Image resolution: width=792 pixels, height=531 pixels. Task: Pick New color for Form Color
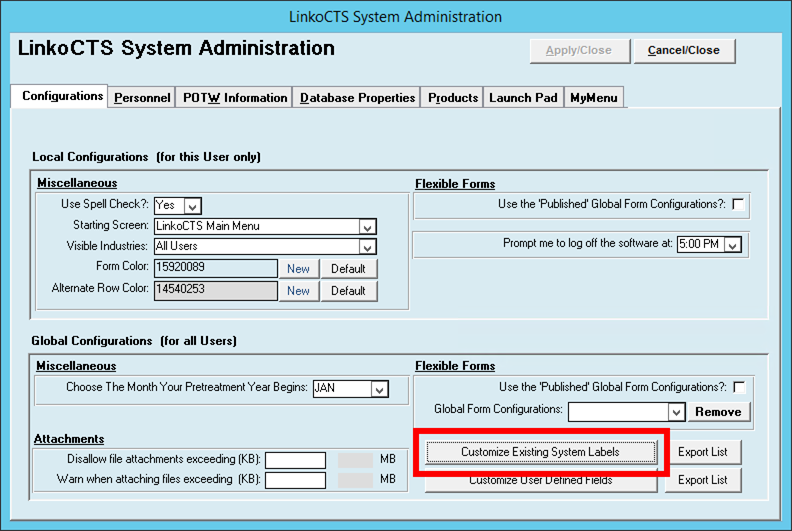[299, 269]
